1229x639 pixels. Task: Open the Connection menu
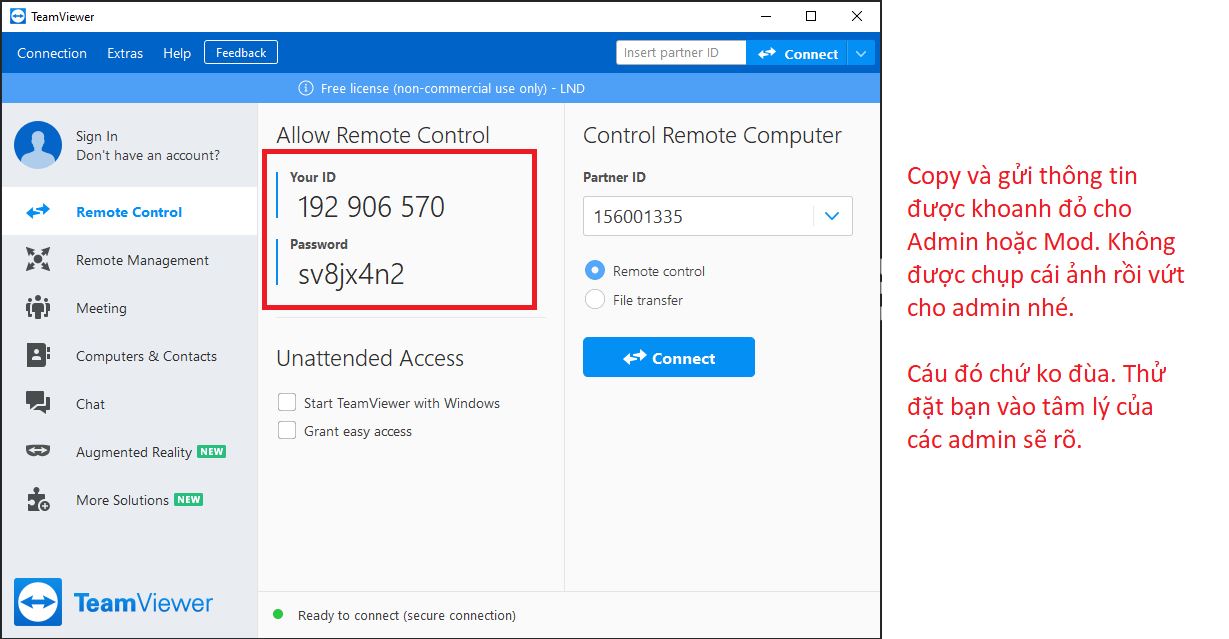[52, 53]
